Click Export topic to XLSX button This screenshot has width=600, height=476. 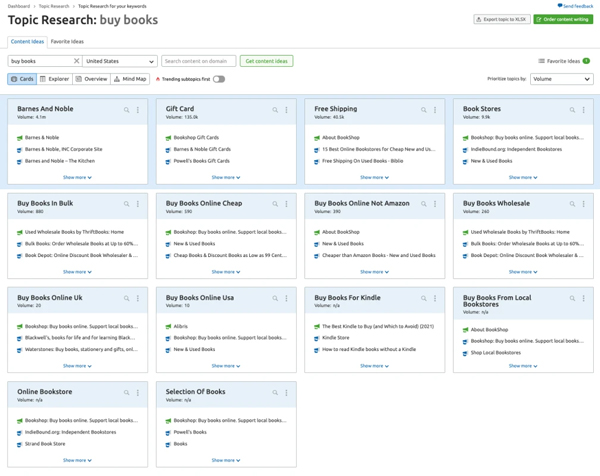coord(502,19)
